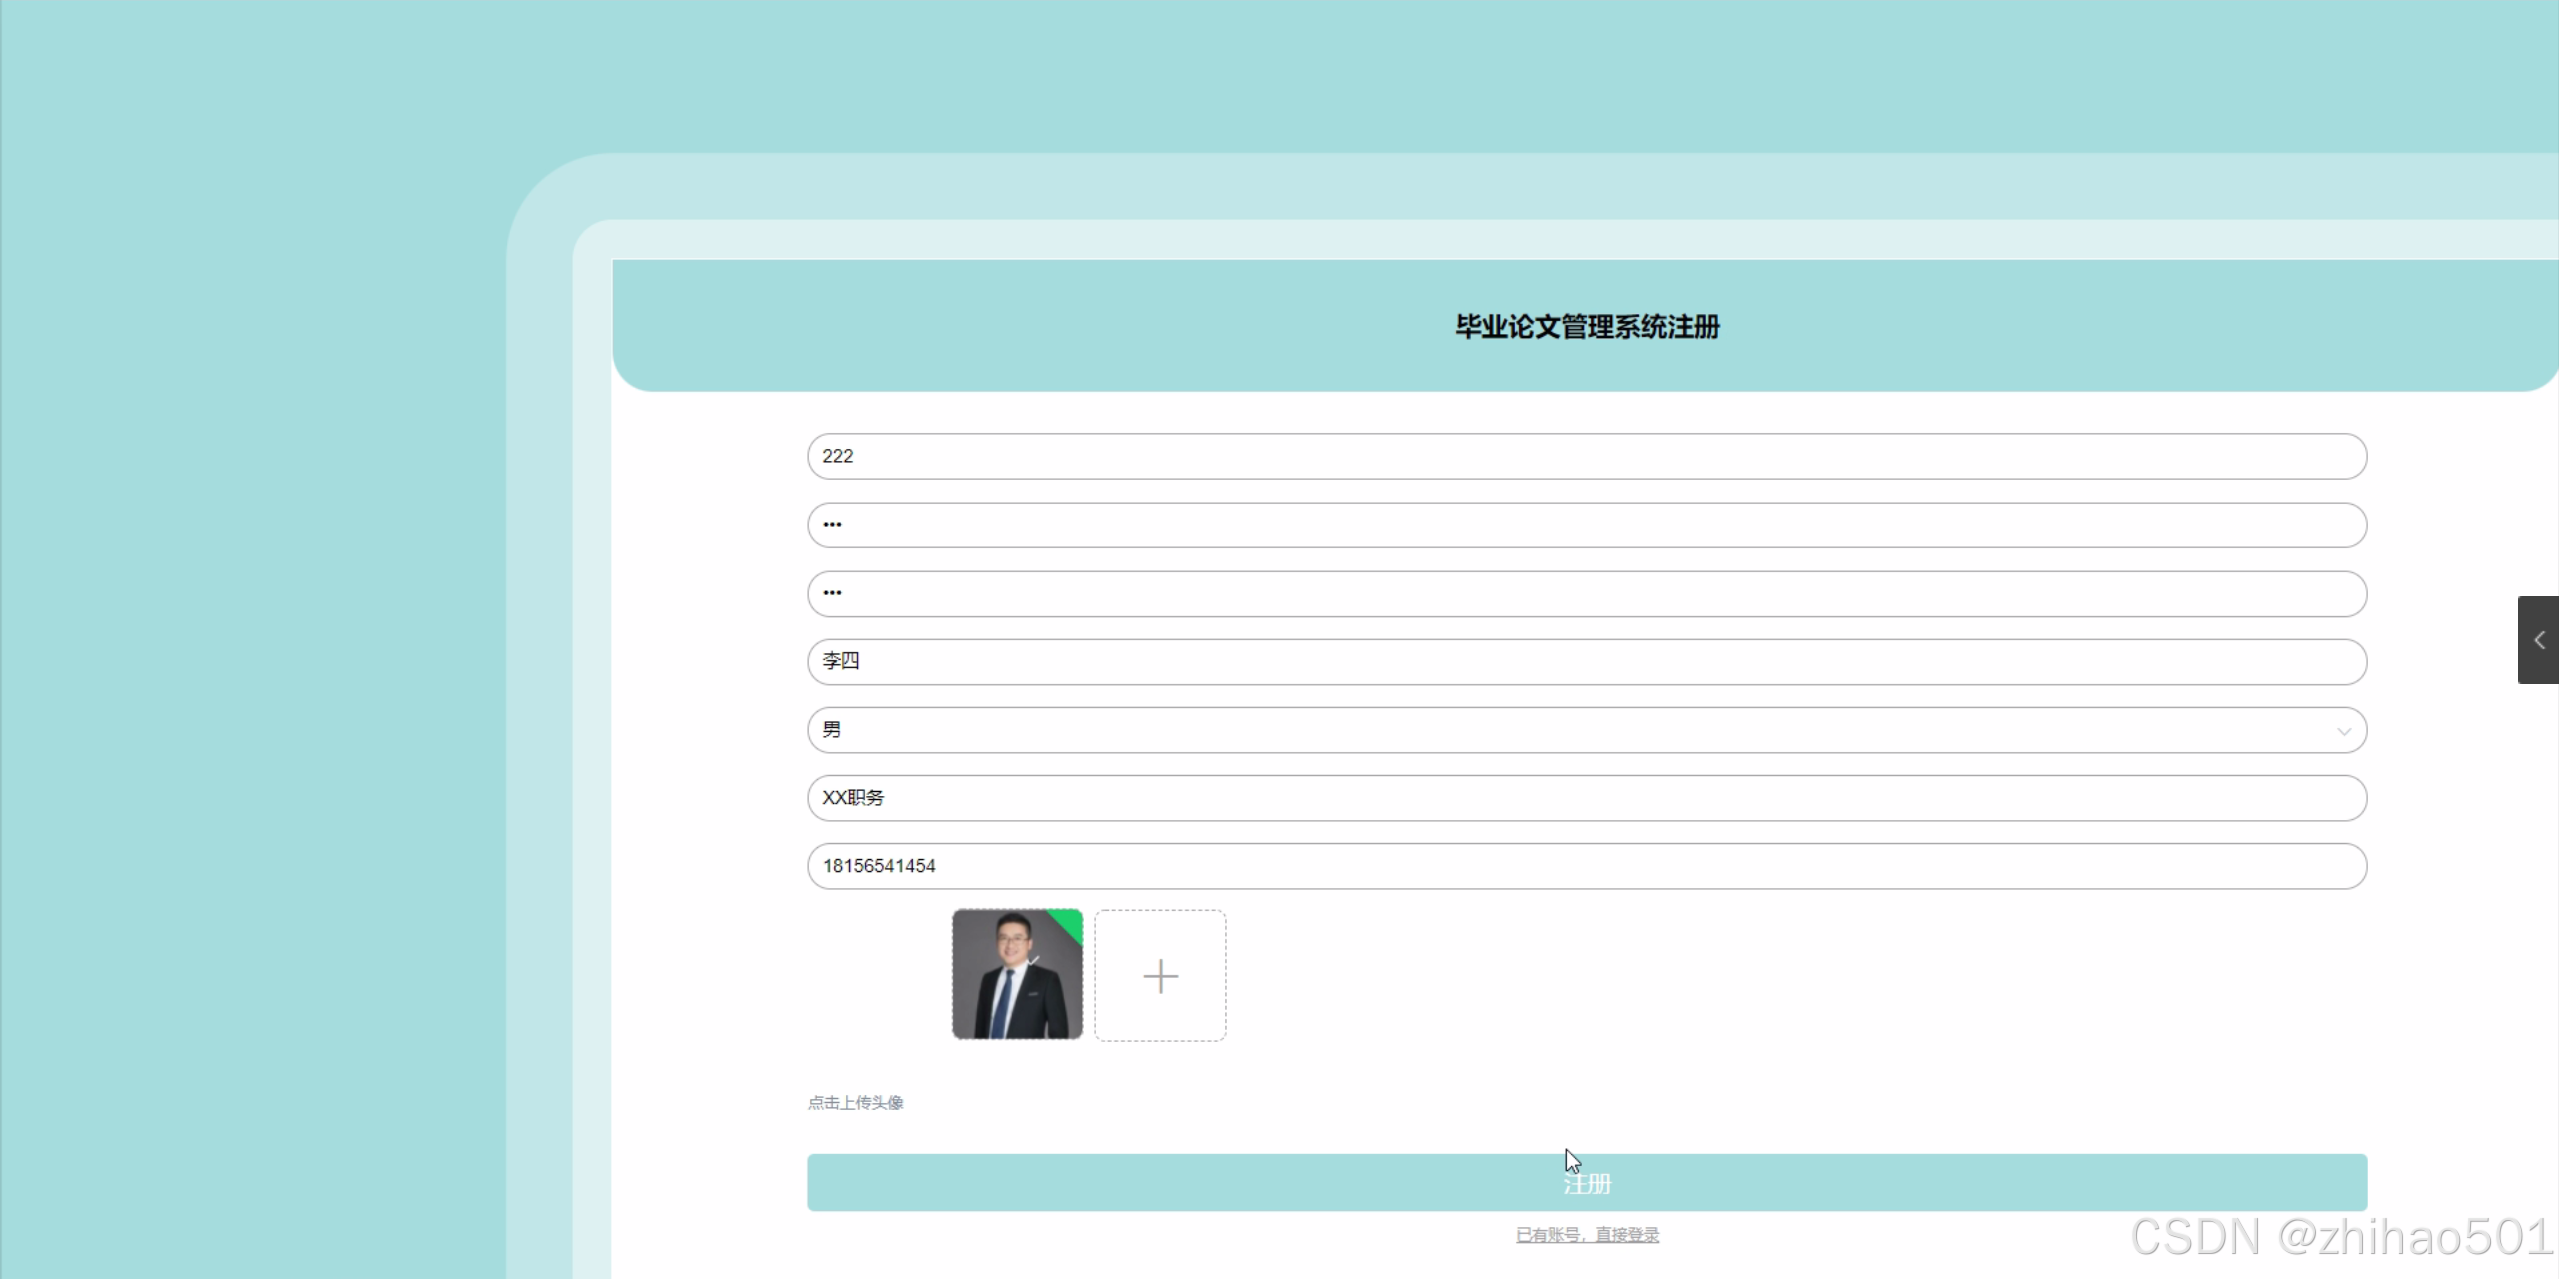
Task: Click the 点击上传头像 hint text
Action: [855, 1102]
